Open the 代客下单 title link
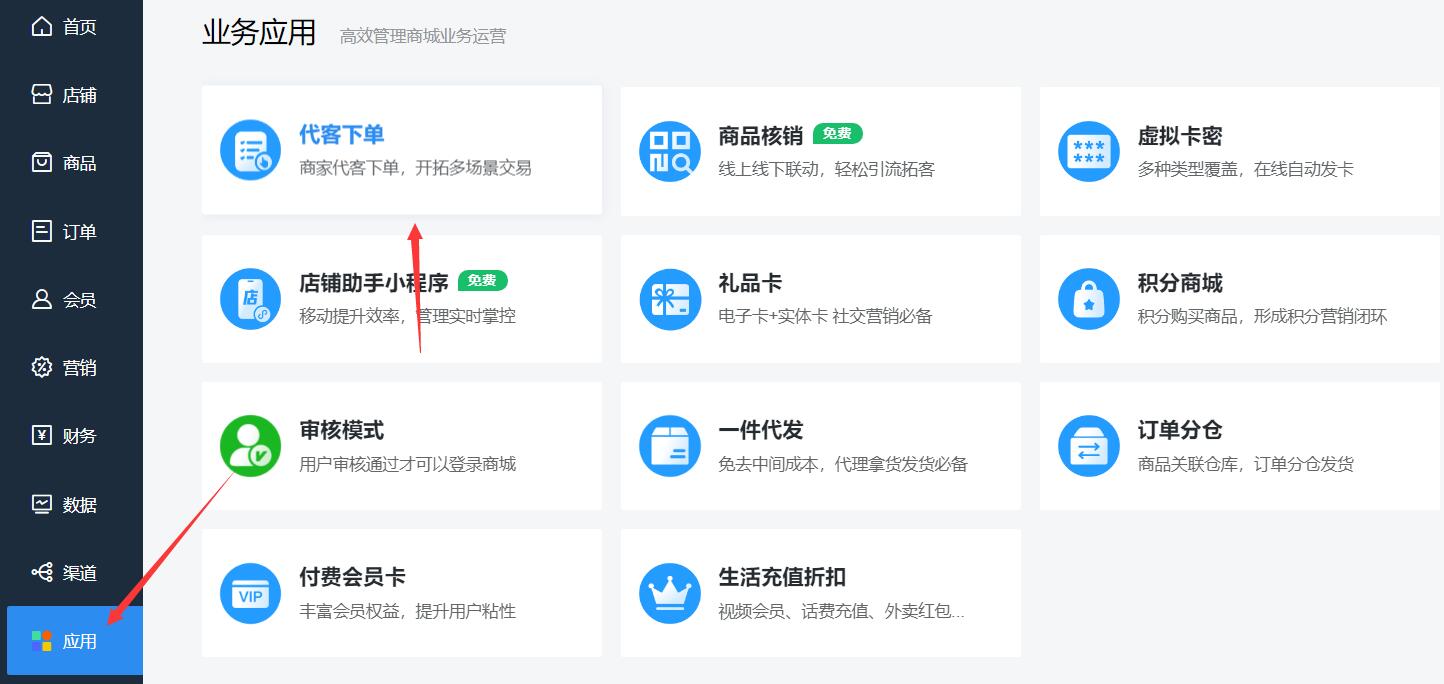This screenshot has width=1444, height=684. (x=341, y=135)
